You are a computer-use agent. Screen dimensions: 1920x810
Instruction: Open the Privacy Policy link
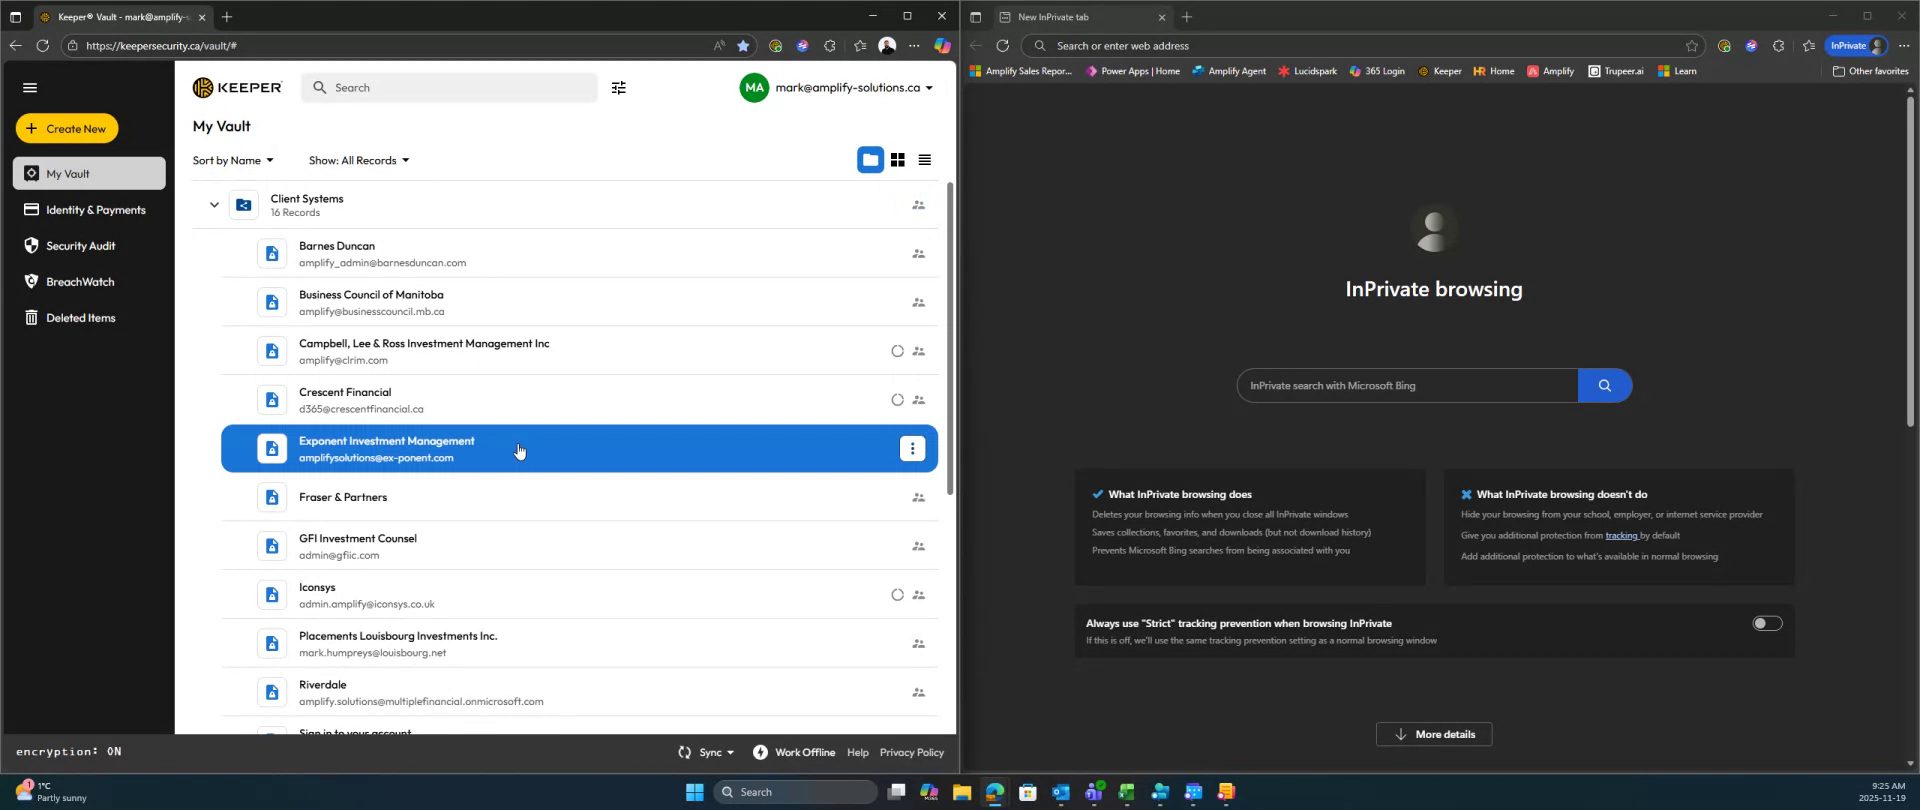(911, 753)
